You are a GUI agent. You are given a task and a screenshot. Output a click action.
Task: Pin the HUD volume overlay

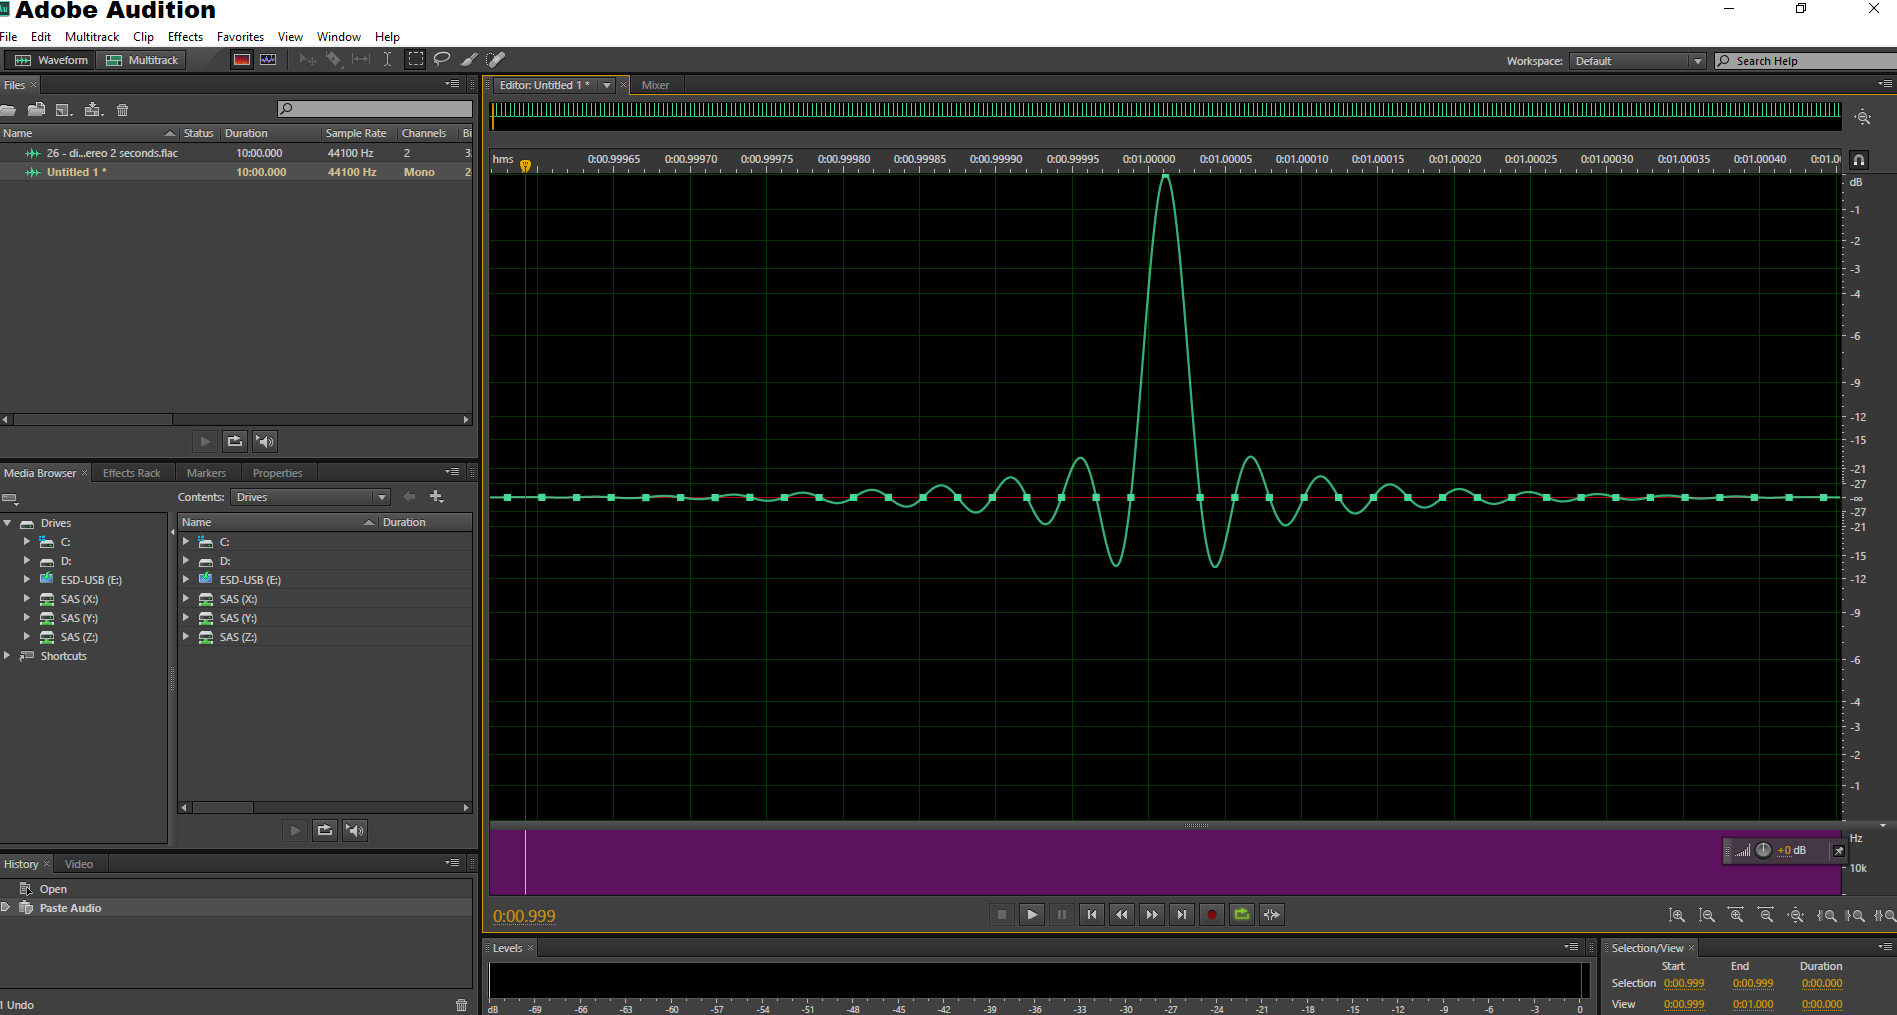click(1838, 851)
